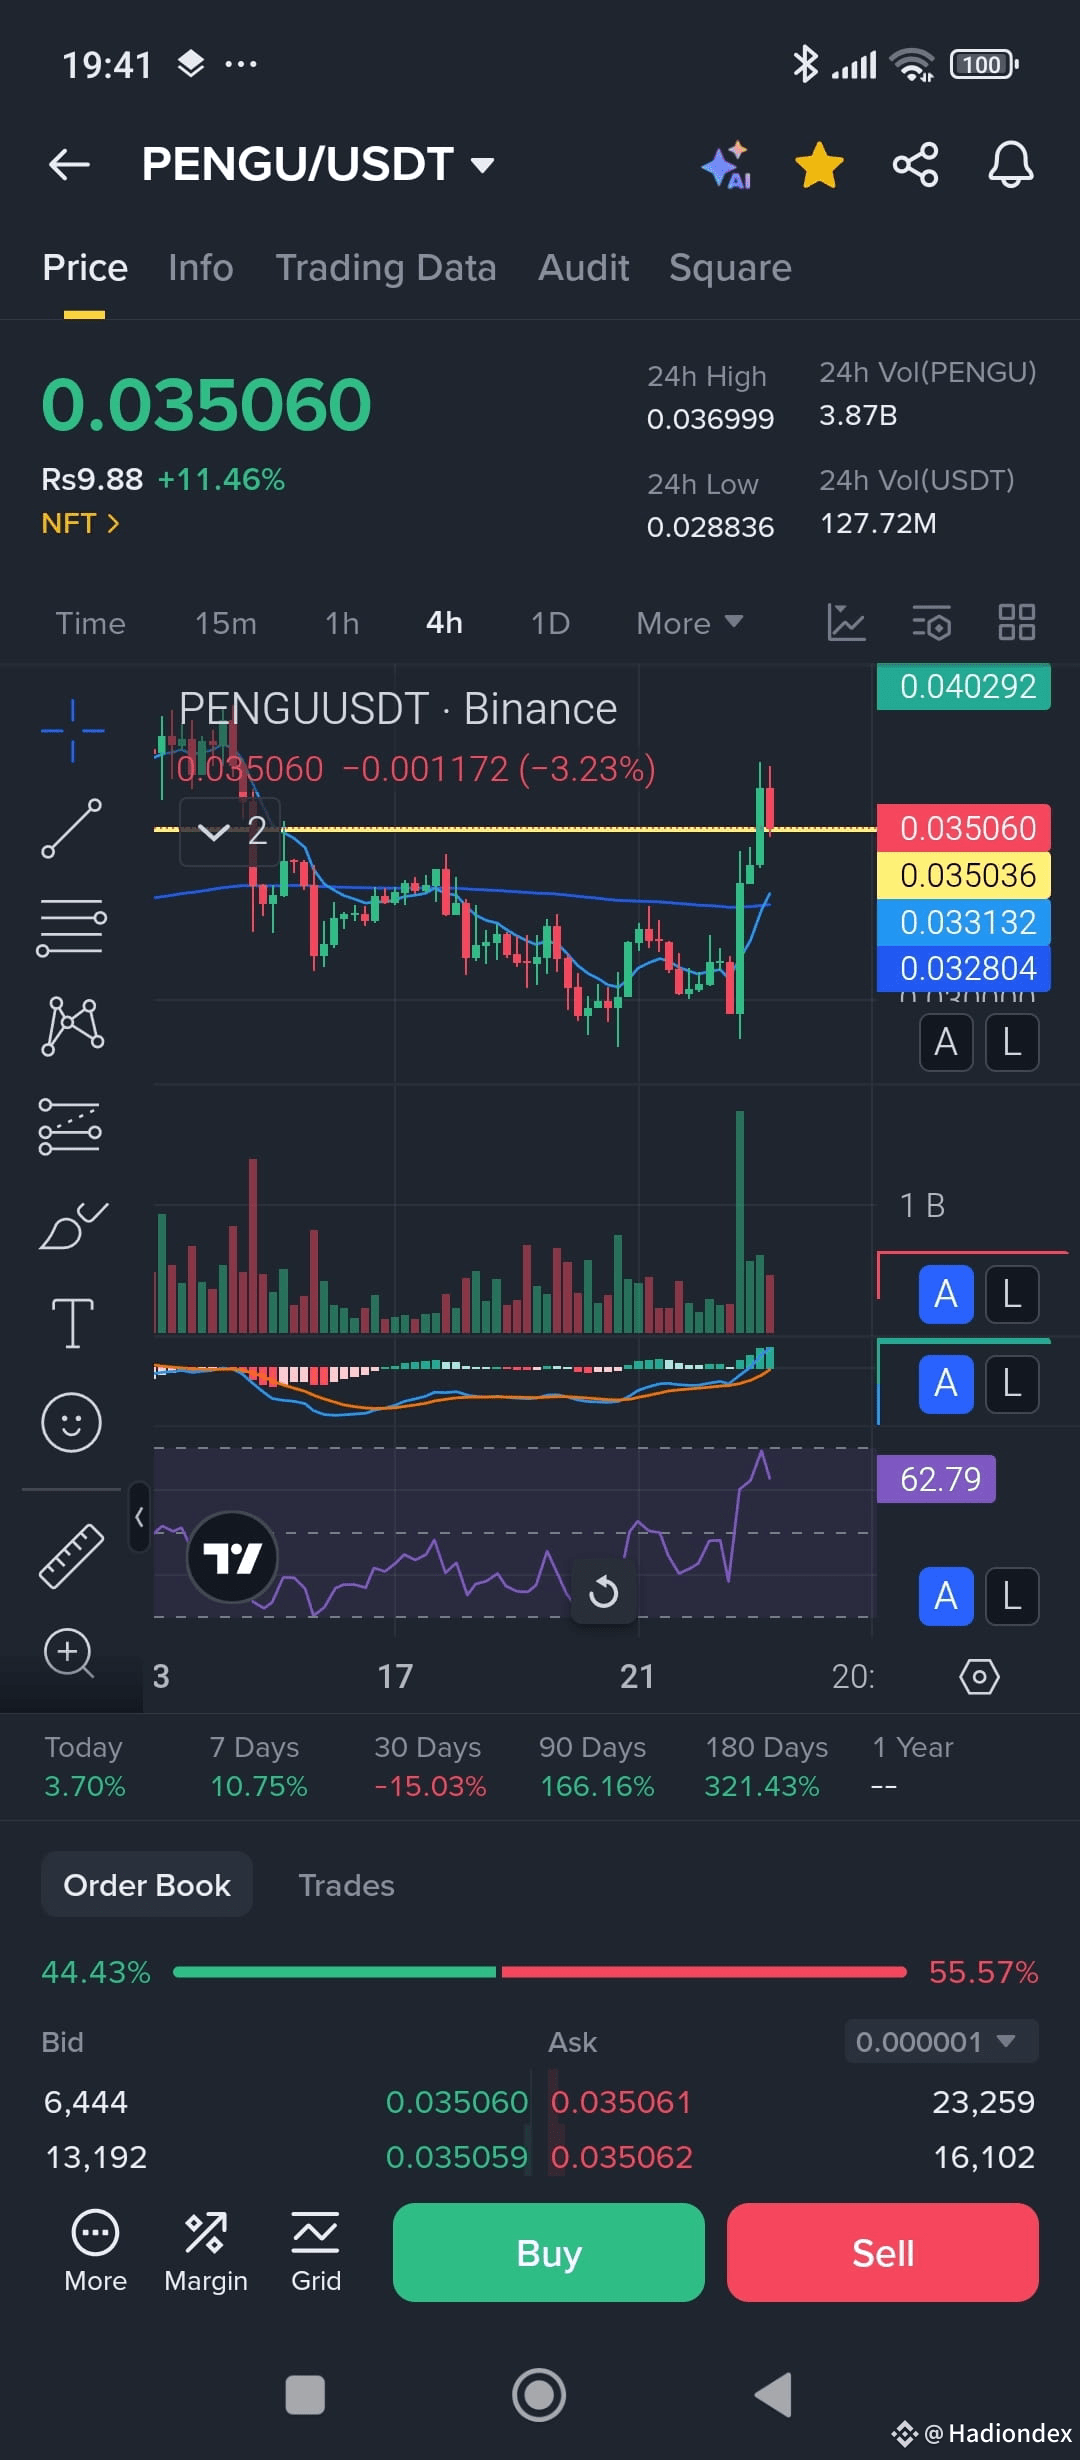Open the Trades tab
Screen dimensions: 1080x2460
[x=346, y=1885]
